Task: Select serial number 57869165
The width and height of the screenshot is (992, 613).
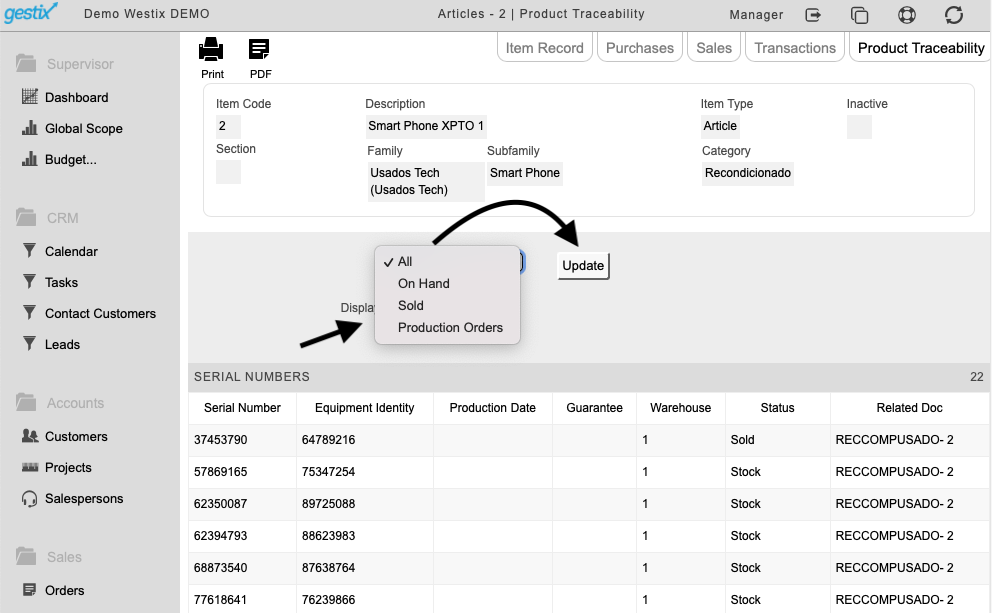Action: (221, 472)
